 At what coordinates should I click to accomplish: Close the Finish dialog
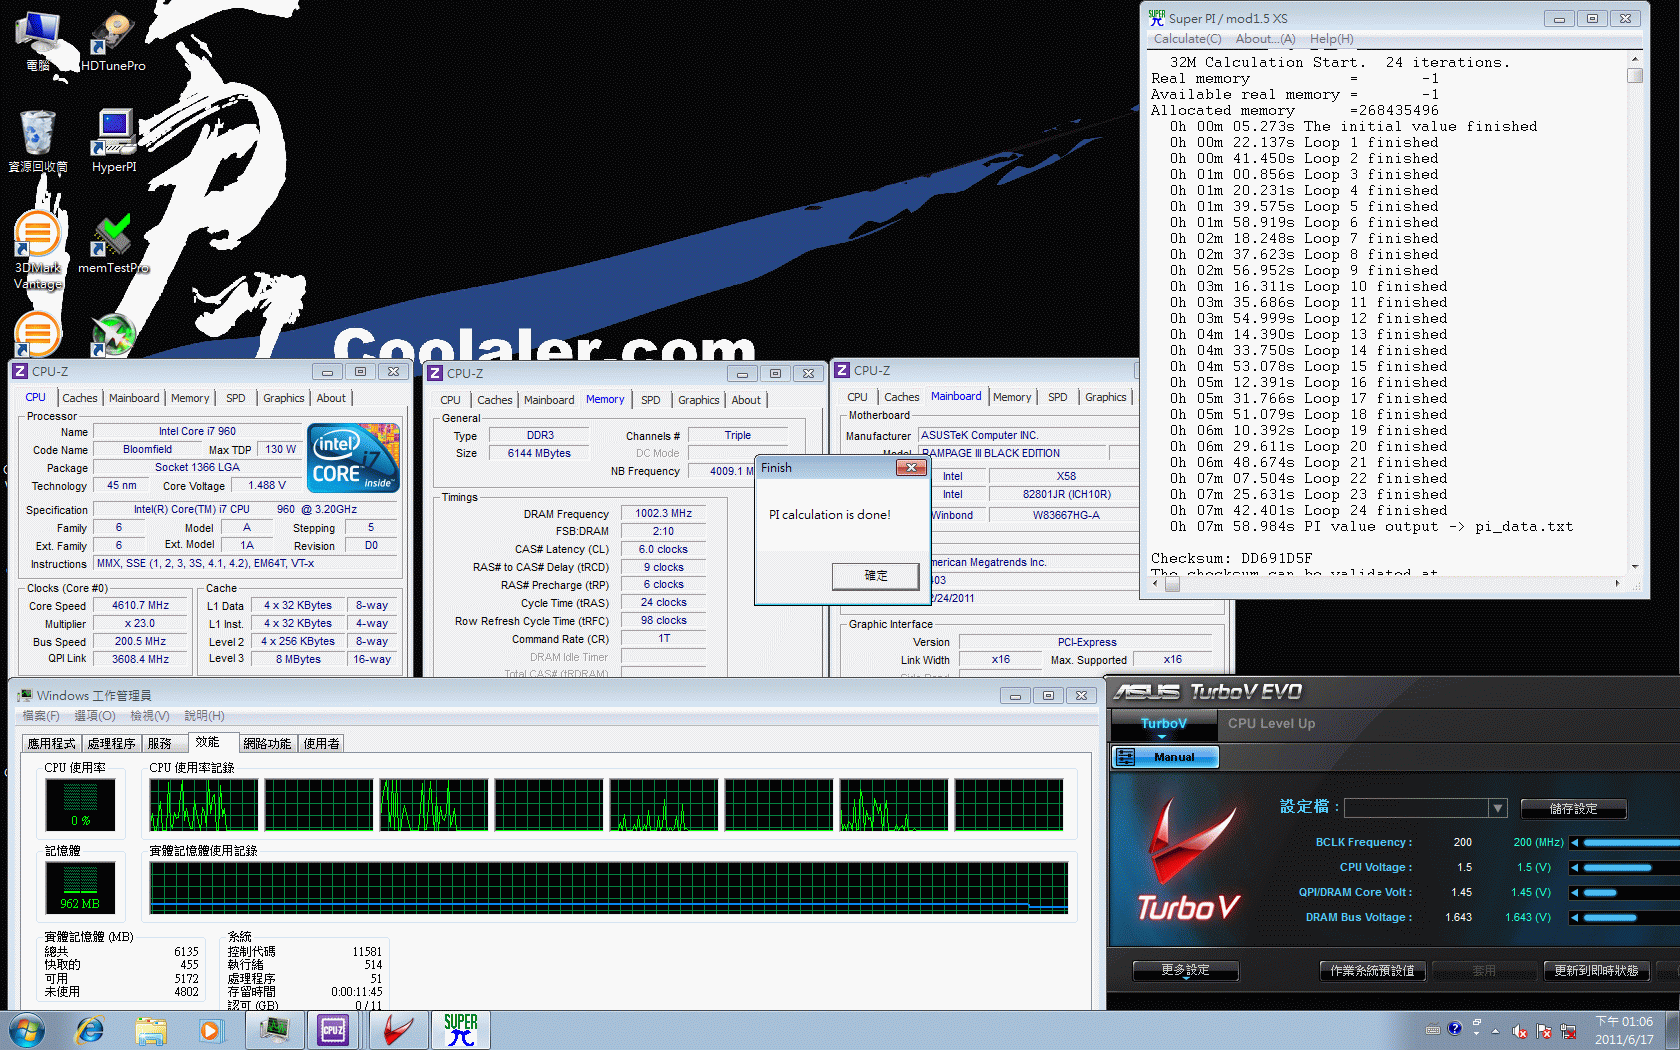coord(910,467)
